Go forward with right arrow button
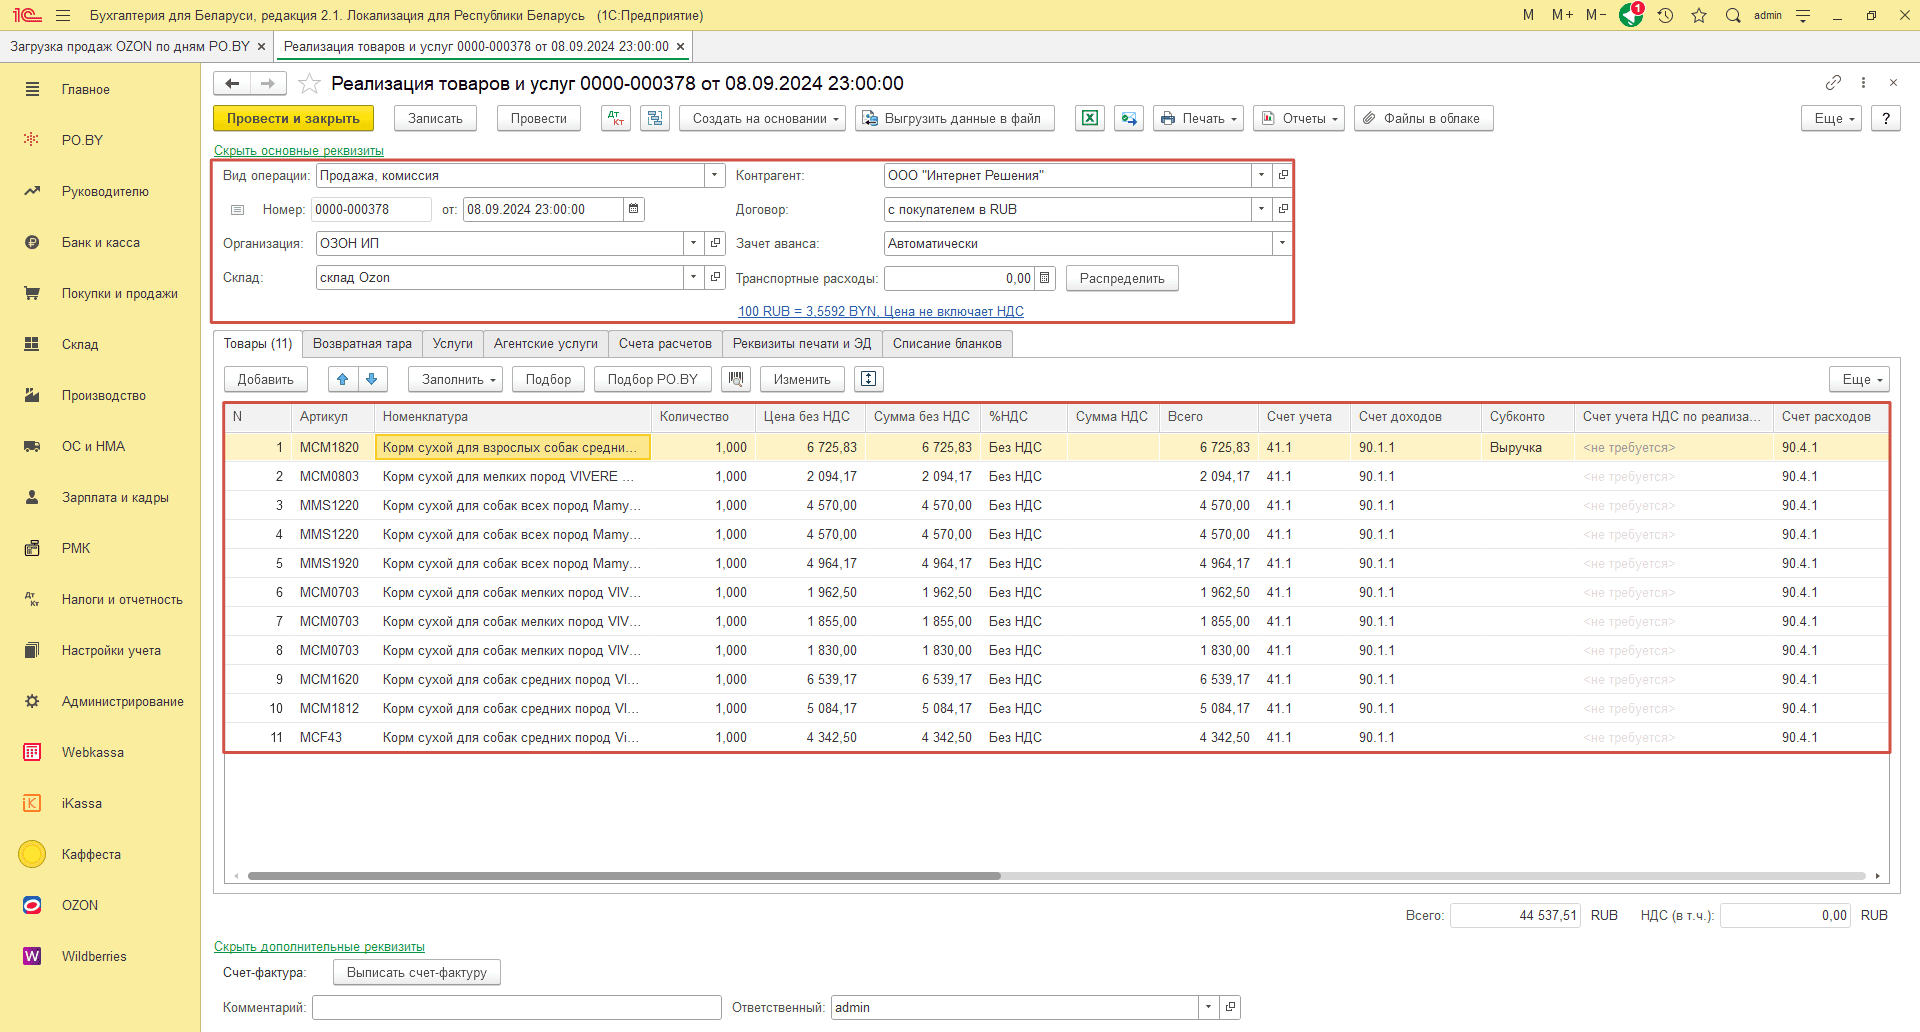The height and width of the screenshot is (1032, 1920). point(268,83)
